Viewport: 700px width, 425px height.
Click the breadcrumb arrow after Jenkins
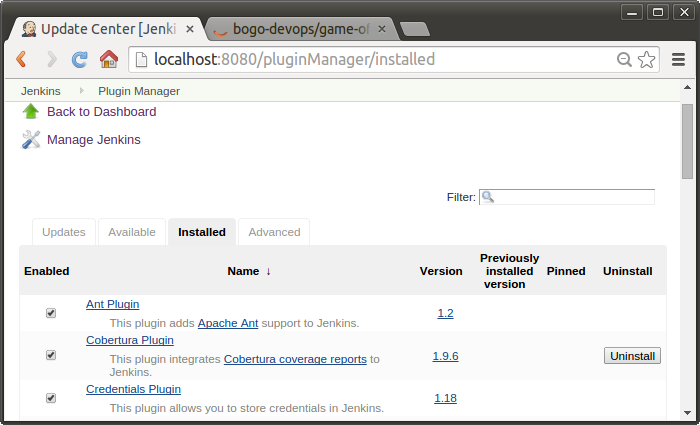click(x=82, y=91)
